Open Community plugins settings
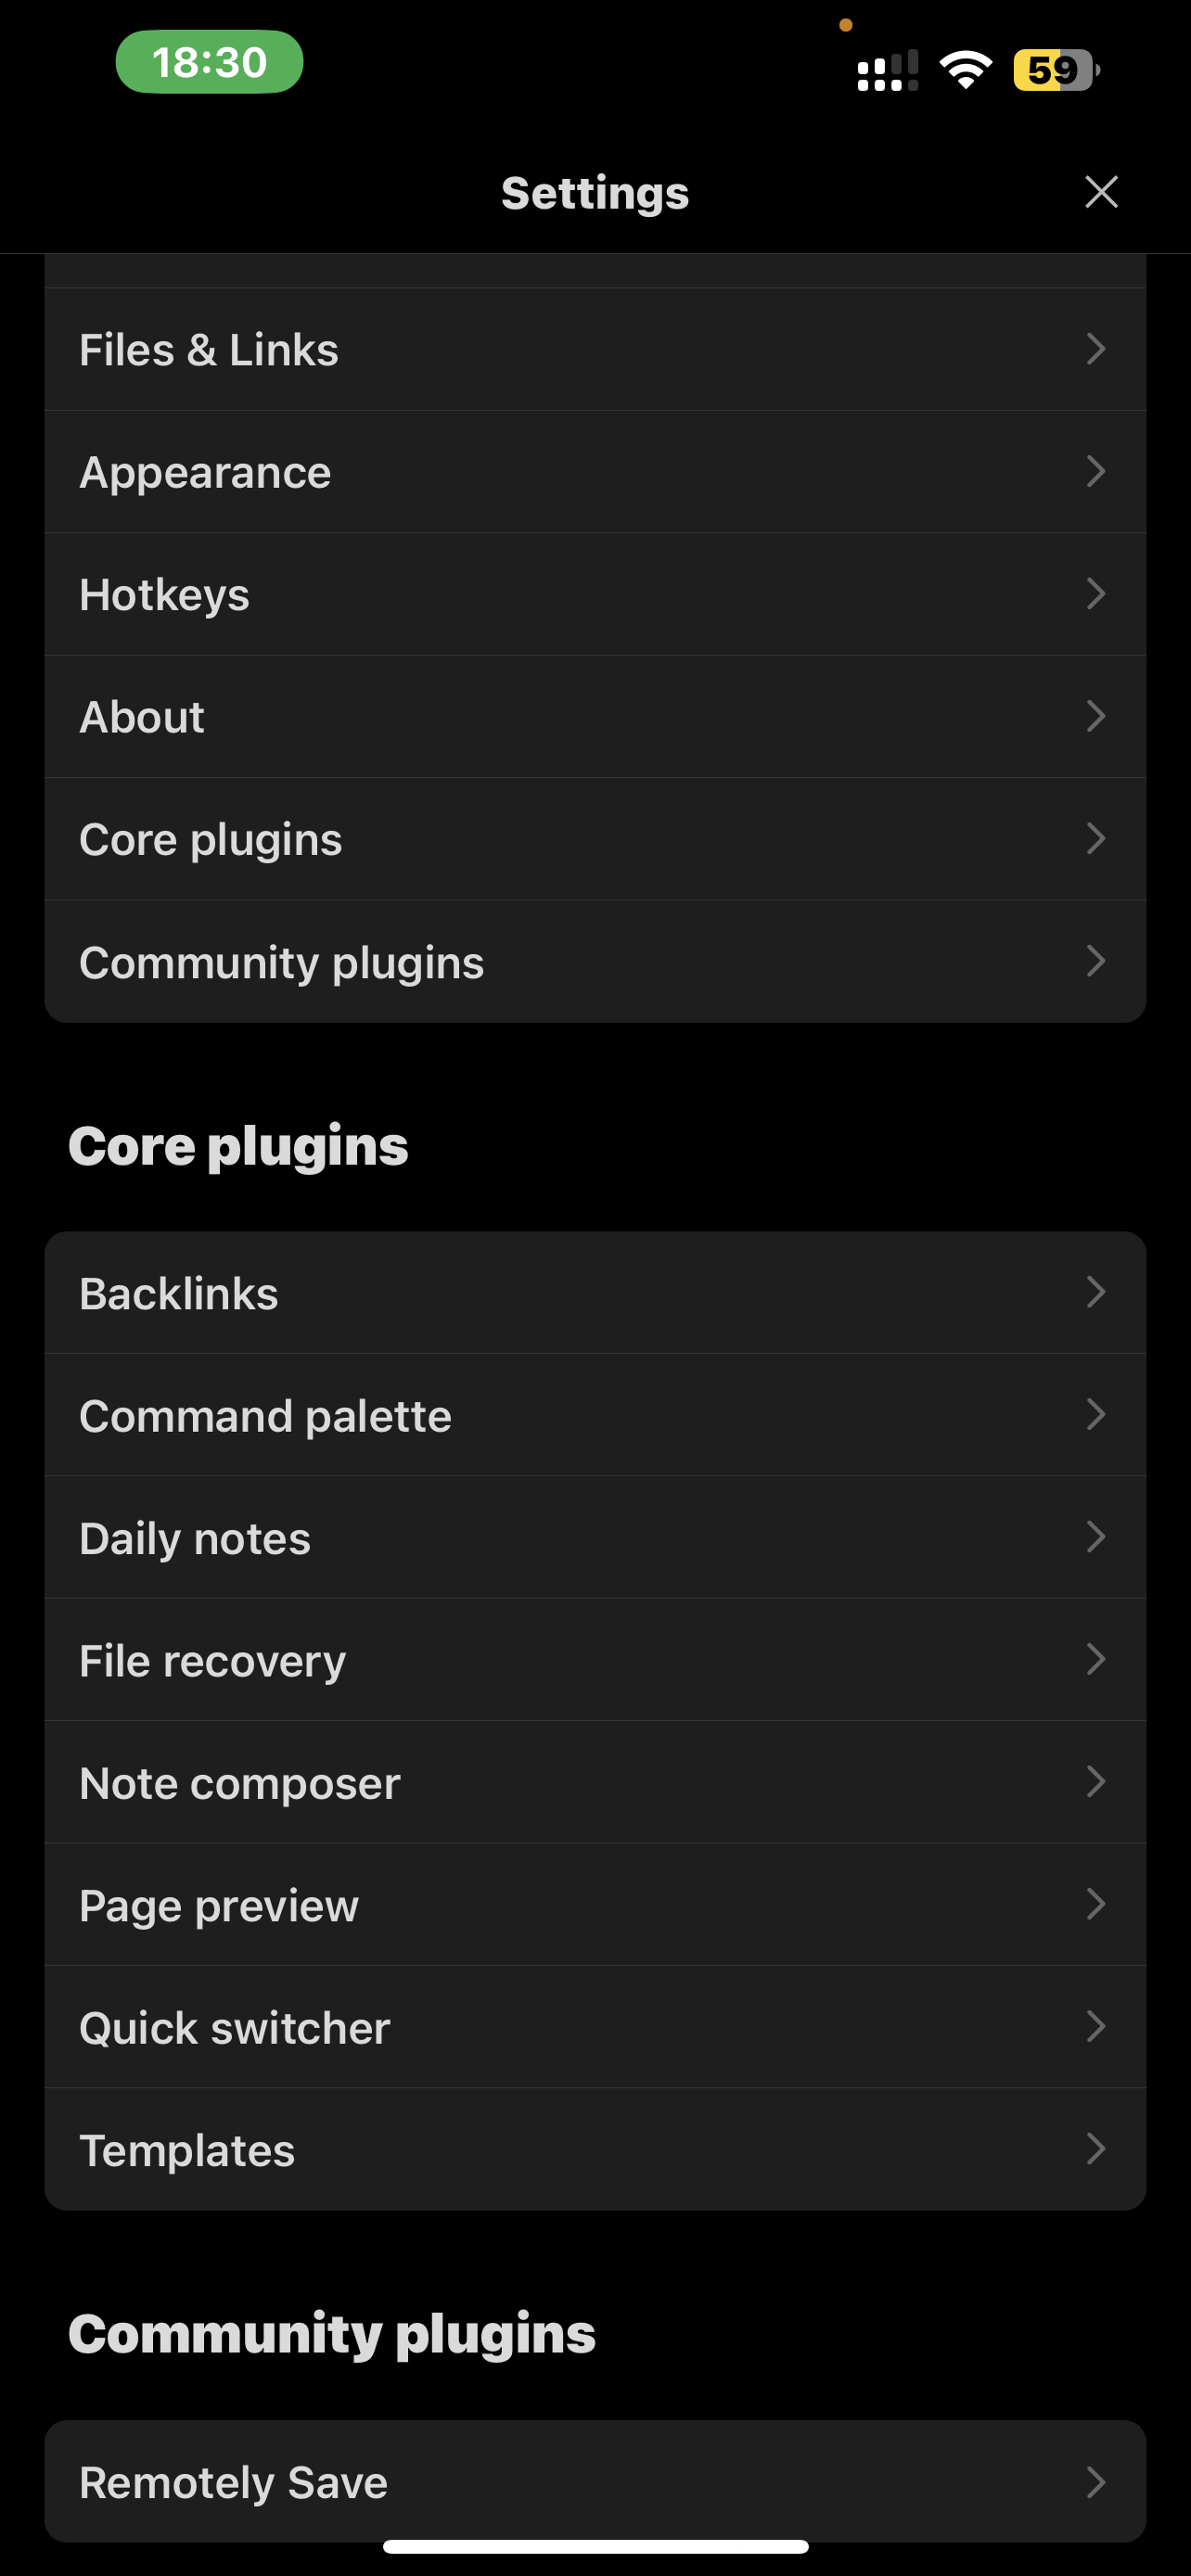Image resolution: width=1191 pixels, height=2576 pixels. [595, 961]
